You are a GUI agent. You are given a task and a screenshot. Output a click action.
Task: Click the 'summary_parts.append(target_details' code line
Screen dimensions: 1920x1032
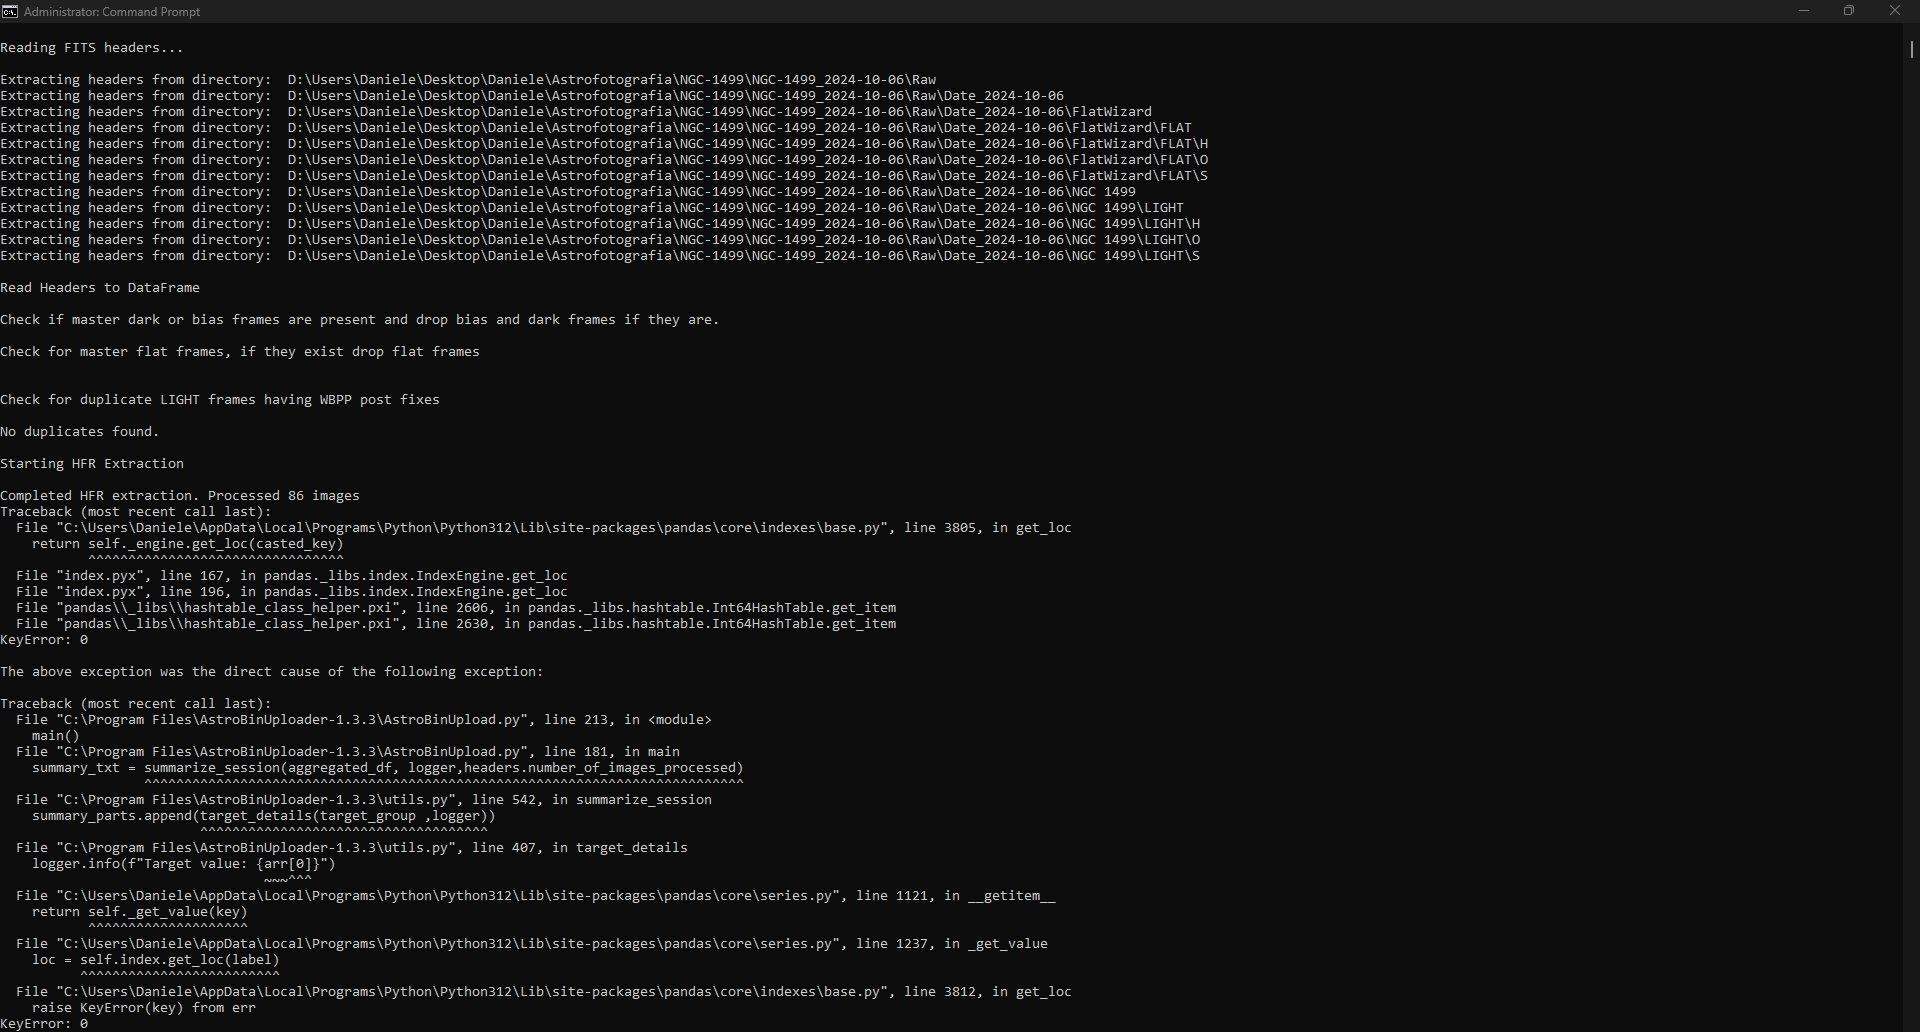click(264, 816)
